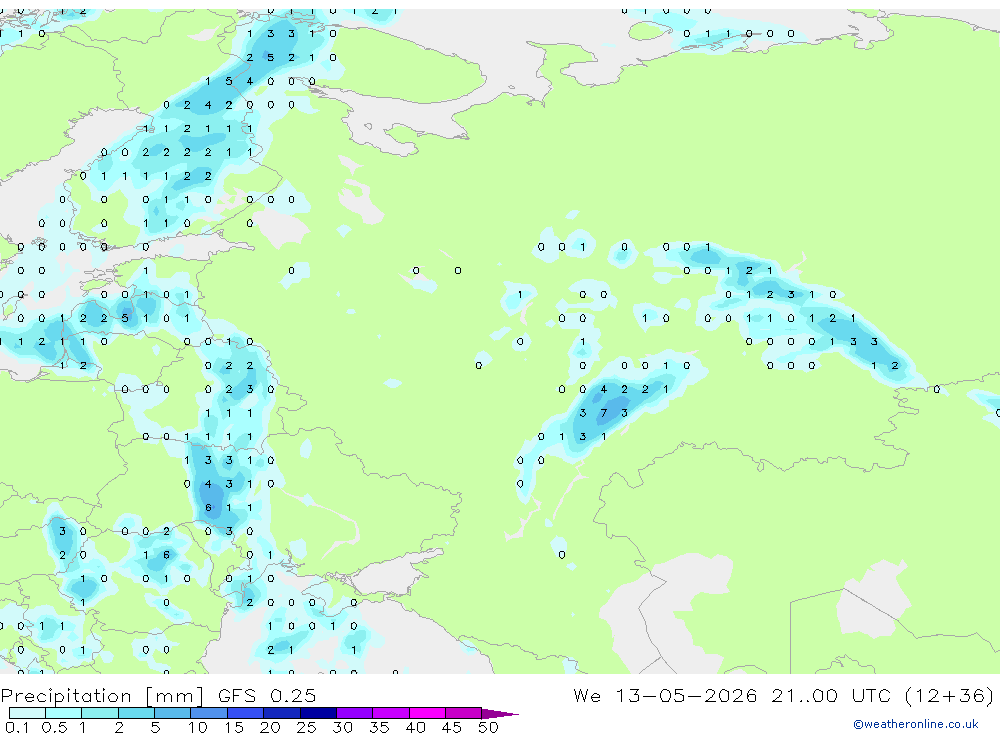Click the 40–45 mm legend color box
The height and width of the screenshot is (733, 1000).
427,713
